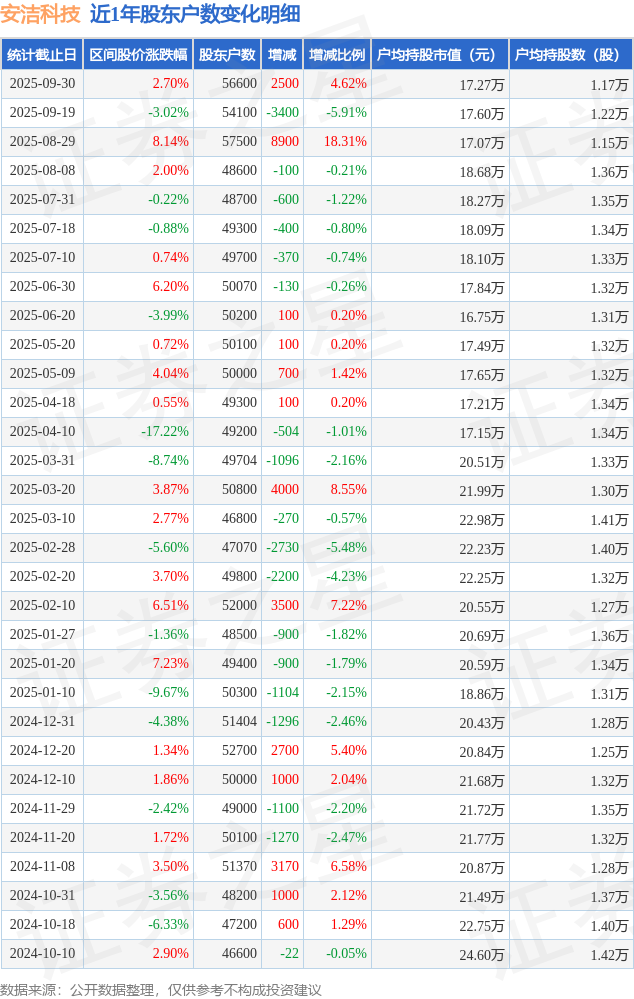Screen dimensions: 634x999
Task: Click the 8900 increase value cell
Action: click(284, 142)
